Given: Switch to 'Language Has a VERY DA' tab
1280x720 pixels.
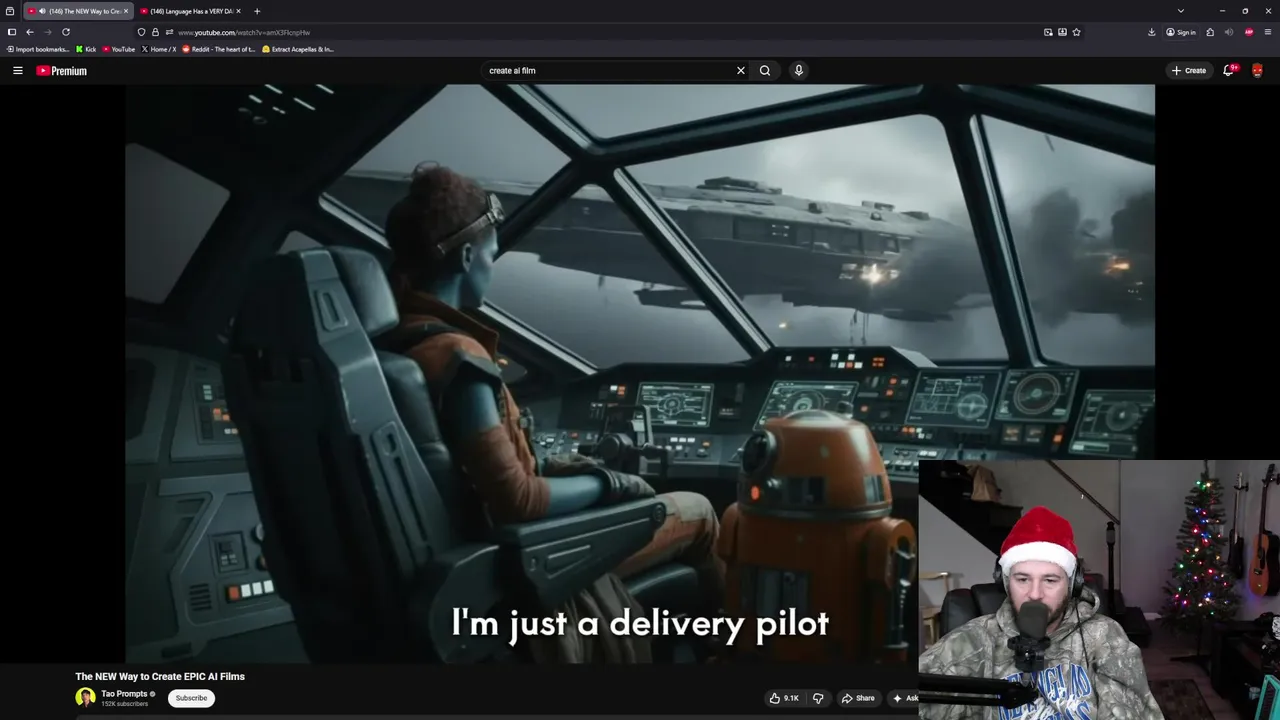Looking at the screenshot, I should [190, 11].
